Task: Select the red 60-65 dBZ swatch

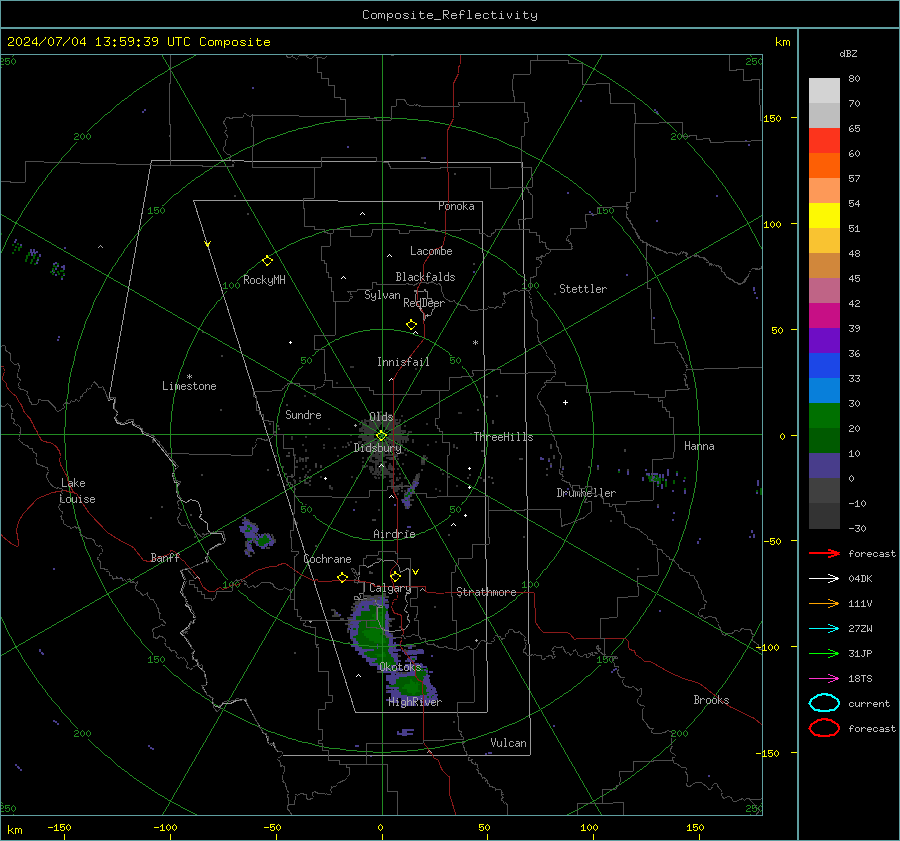Action: [x=824, y=141]
